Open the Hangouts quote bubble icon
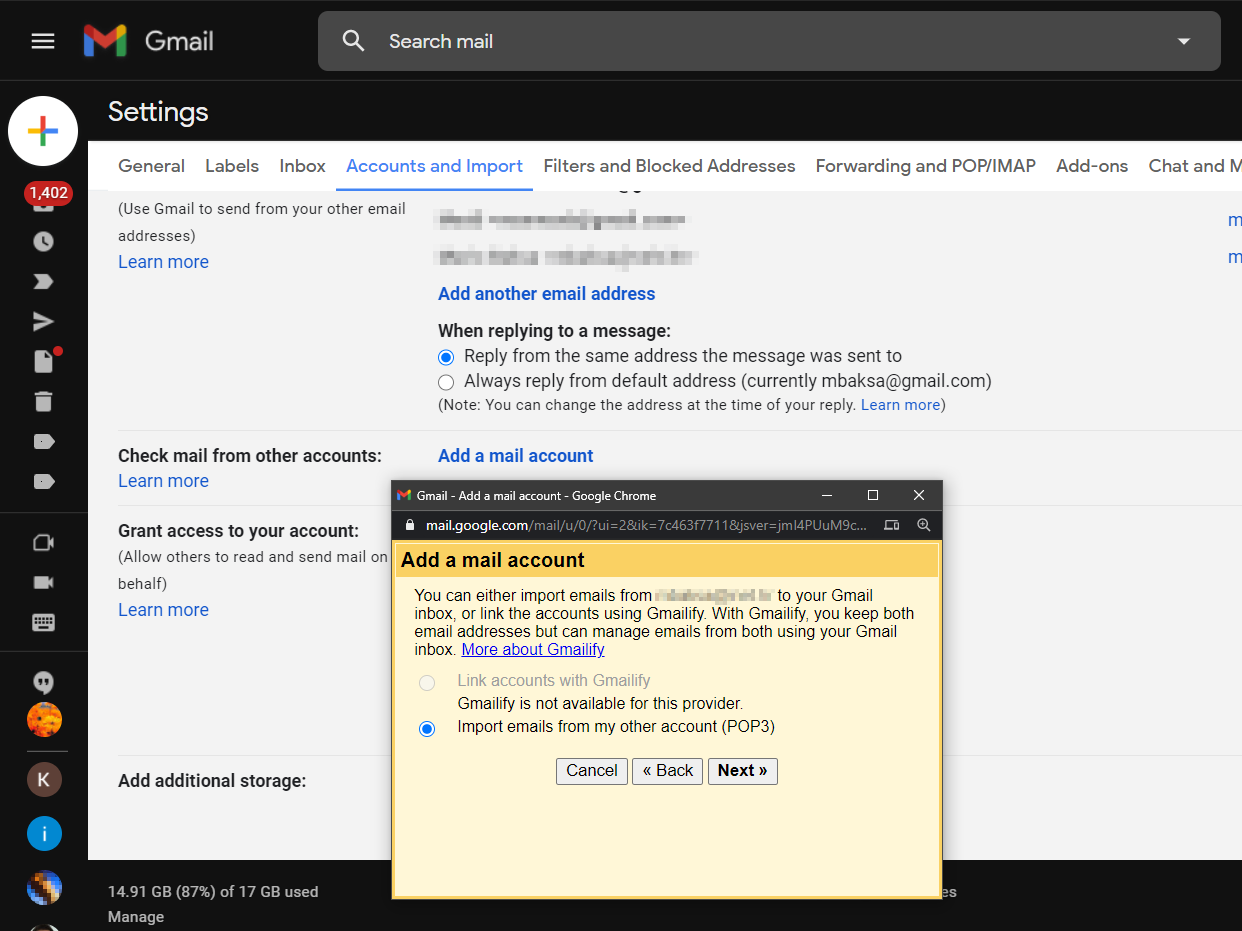Screen dimensions: 1242x931 pyautogui.click(x=43, y=682)
